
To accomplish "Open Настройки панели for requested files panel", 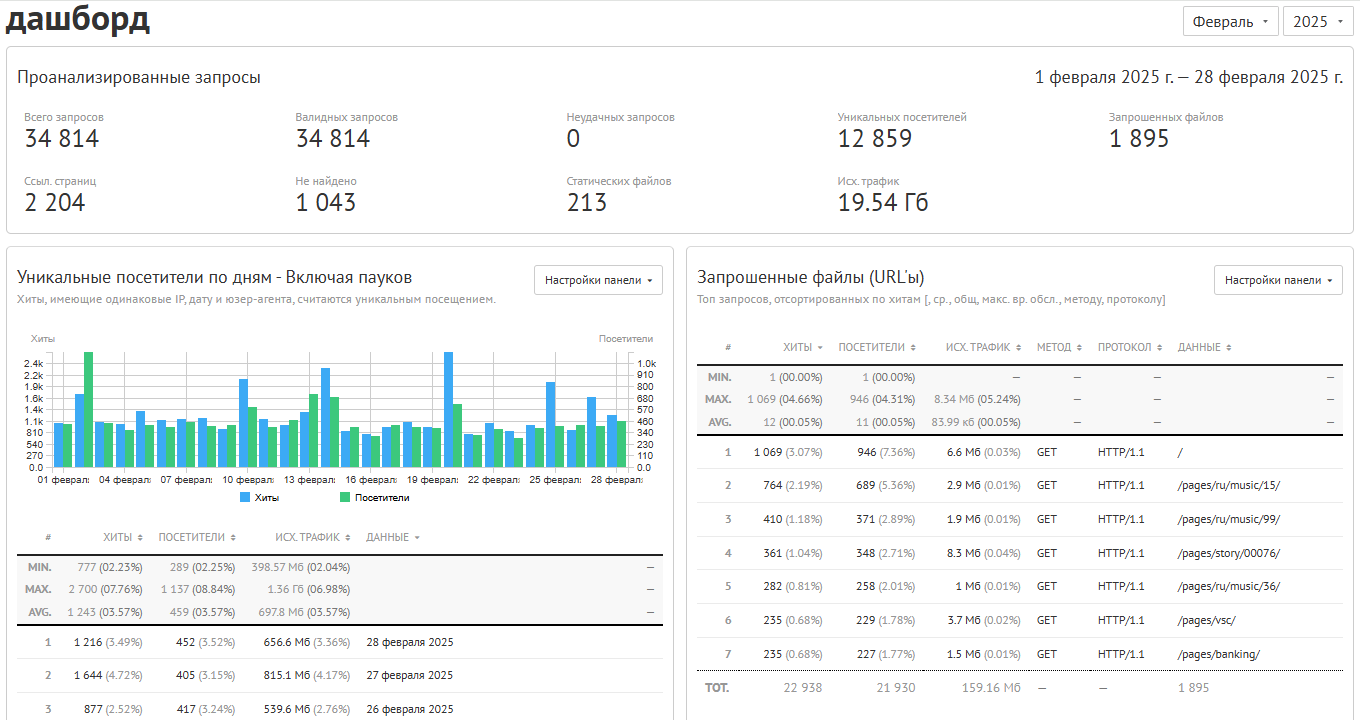I will coord(1279,280).
